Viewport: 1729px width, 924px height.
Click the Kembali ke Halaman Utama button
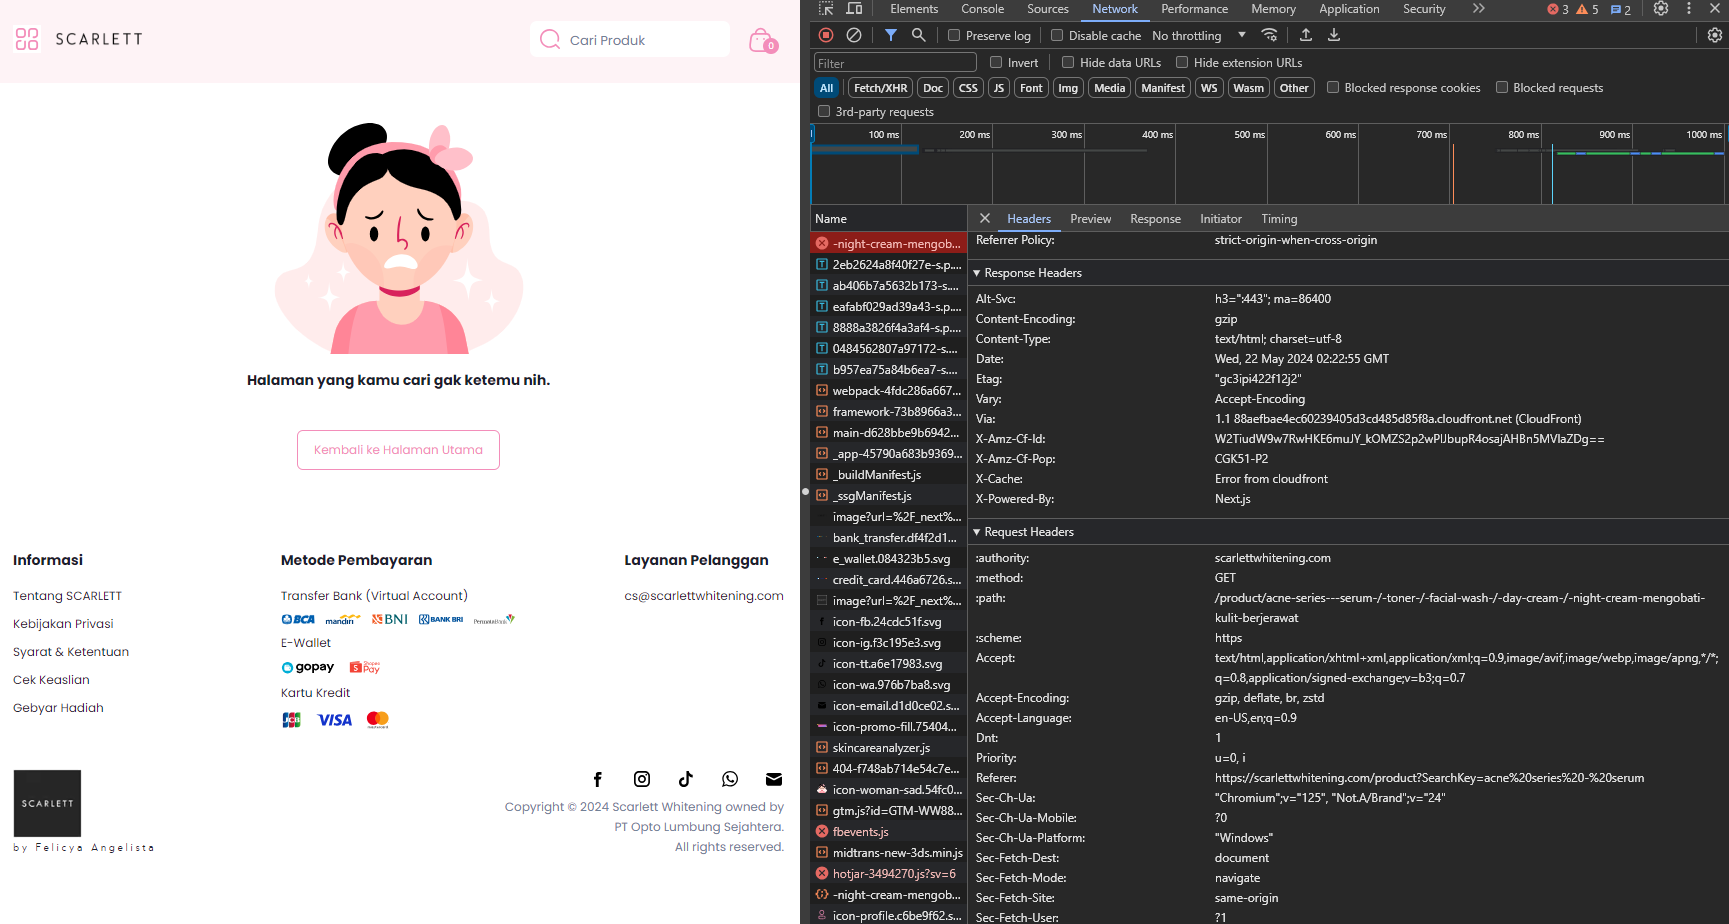398,450
